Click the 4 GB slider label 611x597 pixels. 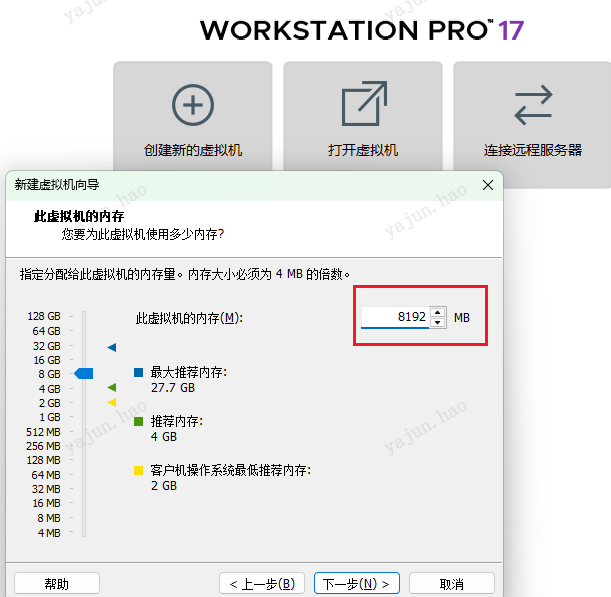(49, 389)
